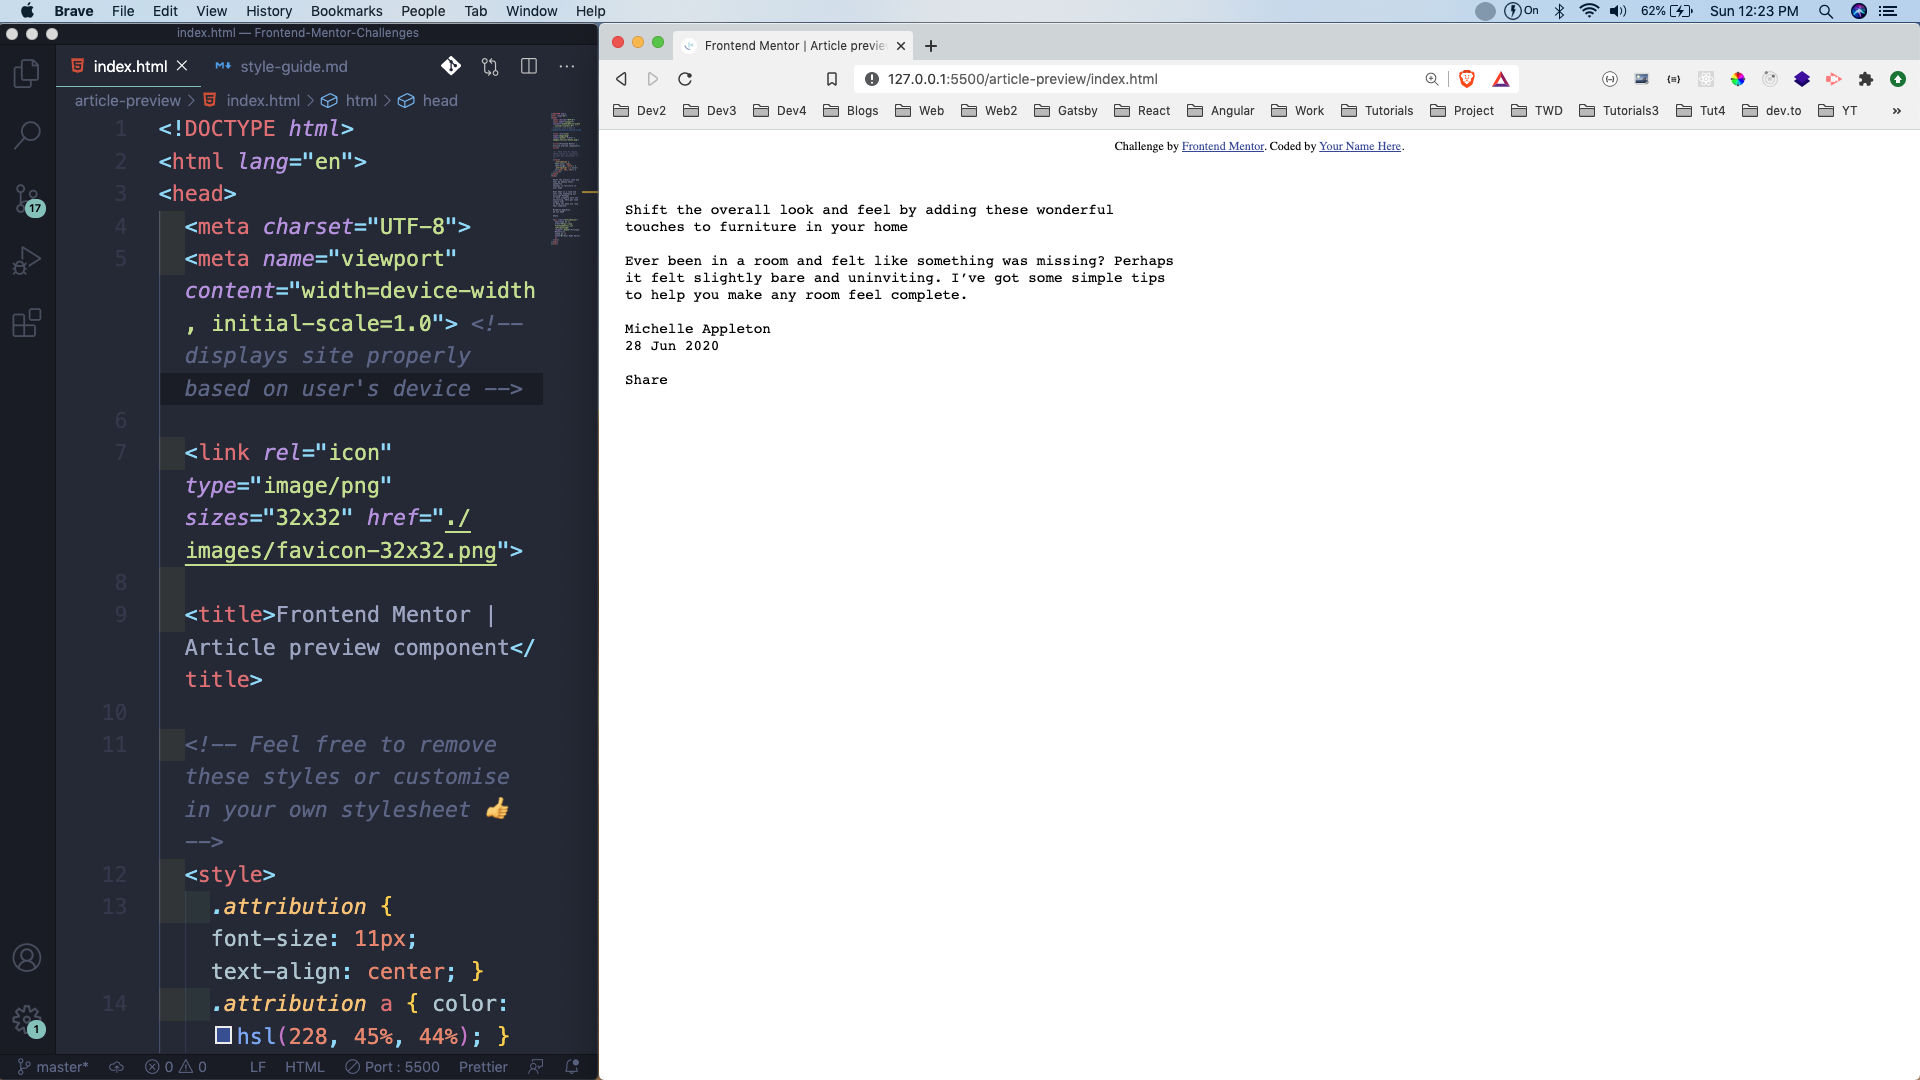Screen dimensions: 1920x1080
Task: Click the open changes icon in editor toolbar
Action: coord(490,66)
